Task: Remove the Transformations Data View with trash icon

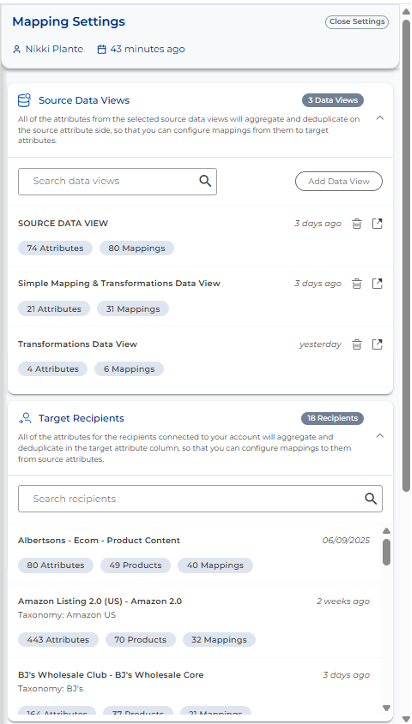Action: pyautogui.click(x=357, y=344)
